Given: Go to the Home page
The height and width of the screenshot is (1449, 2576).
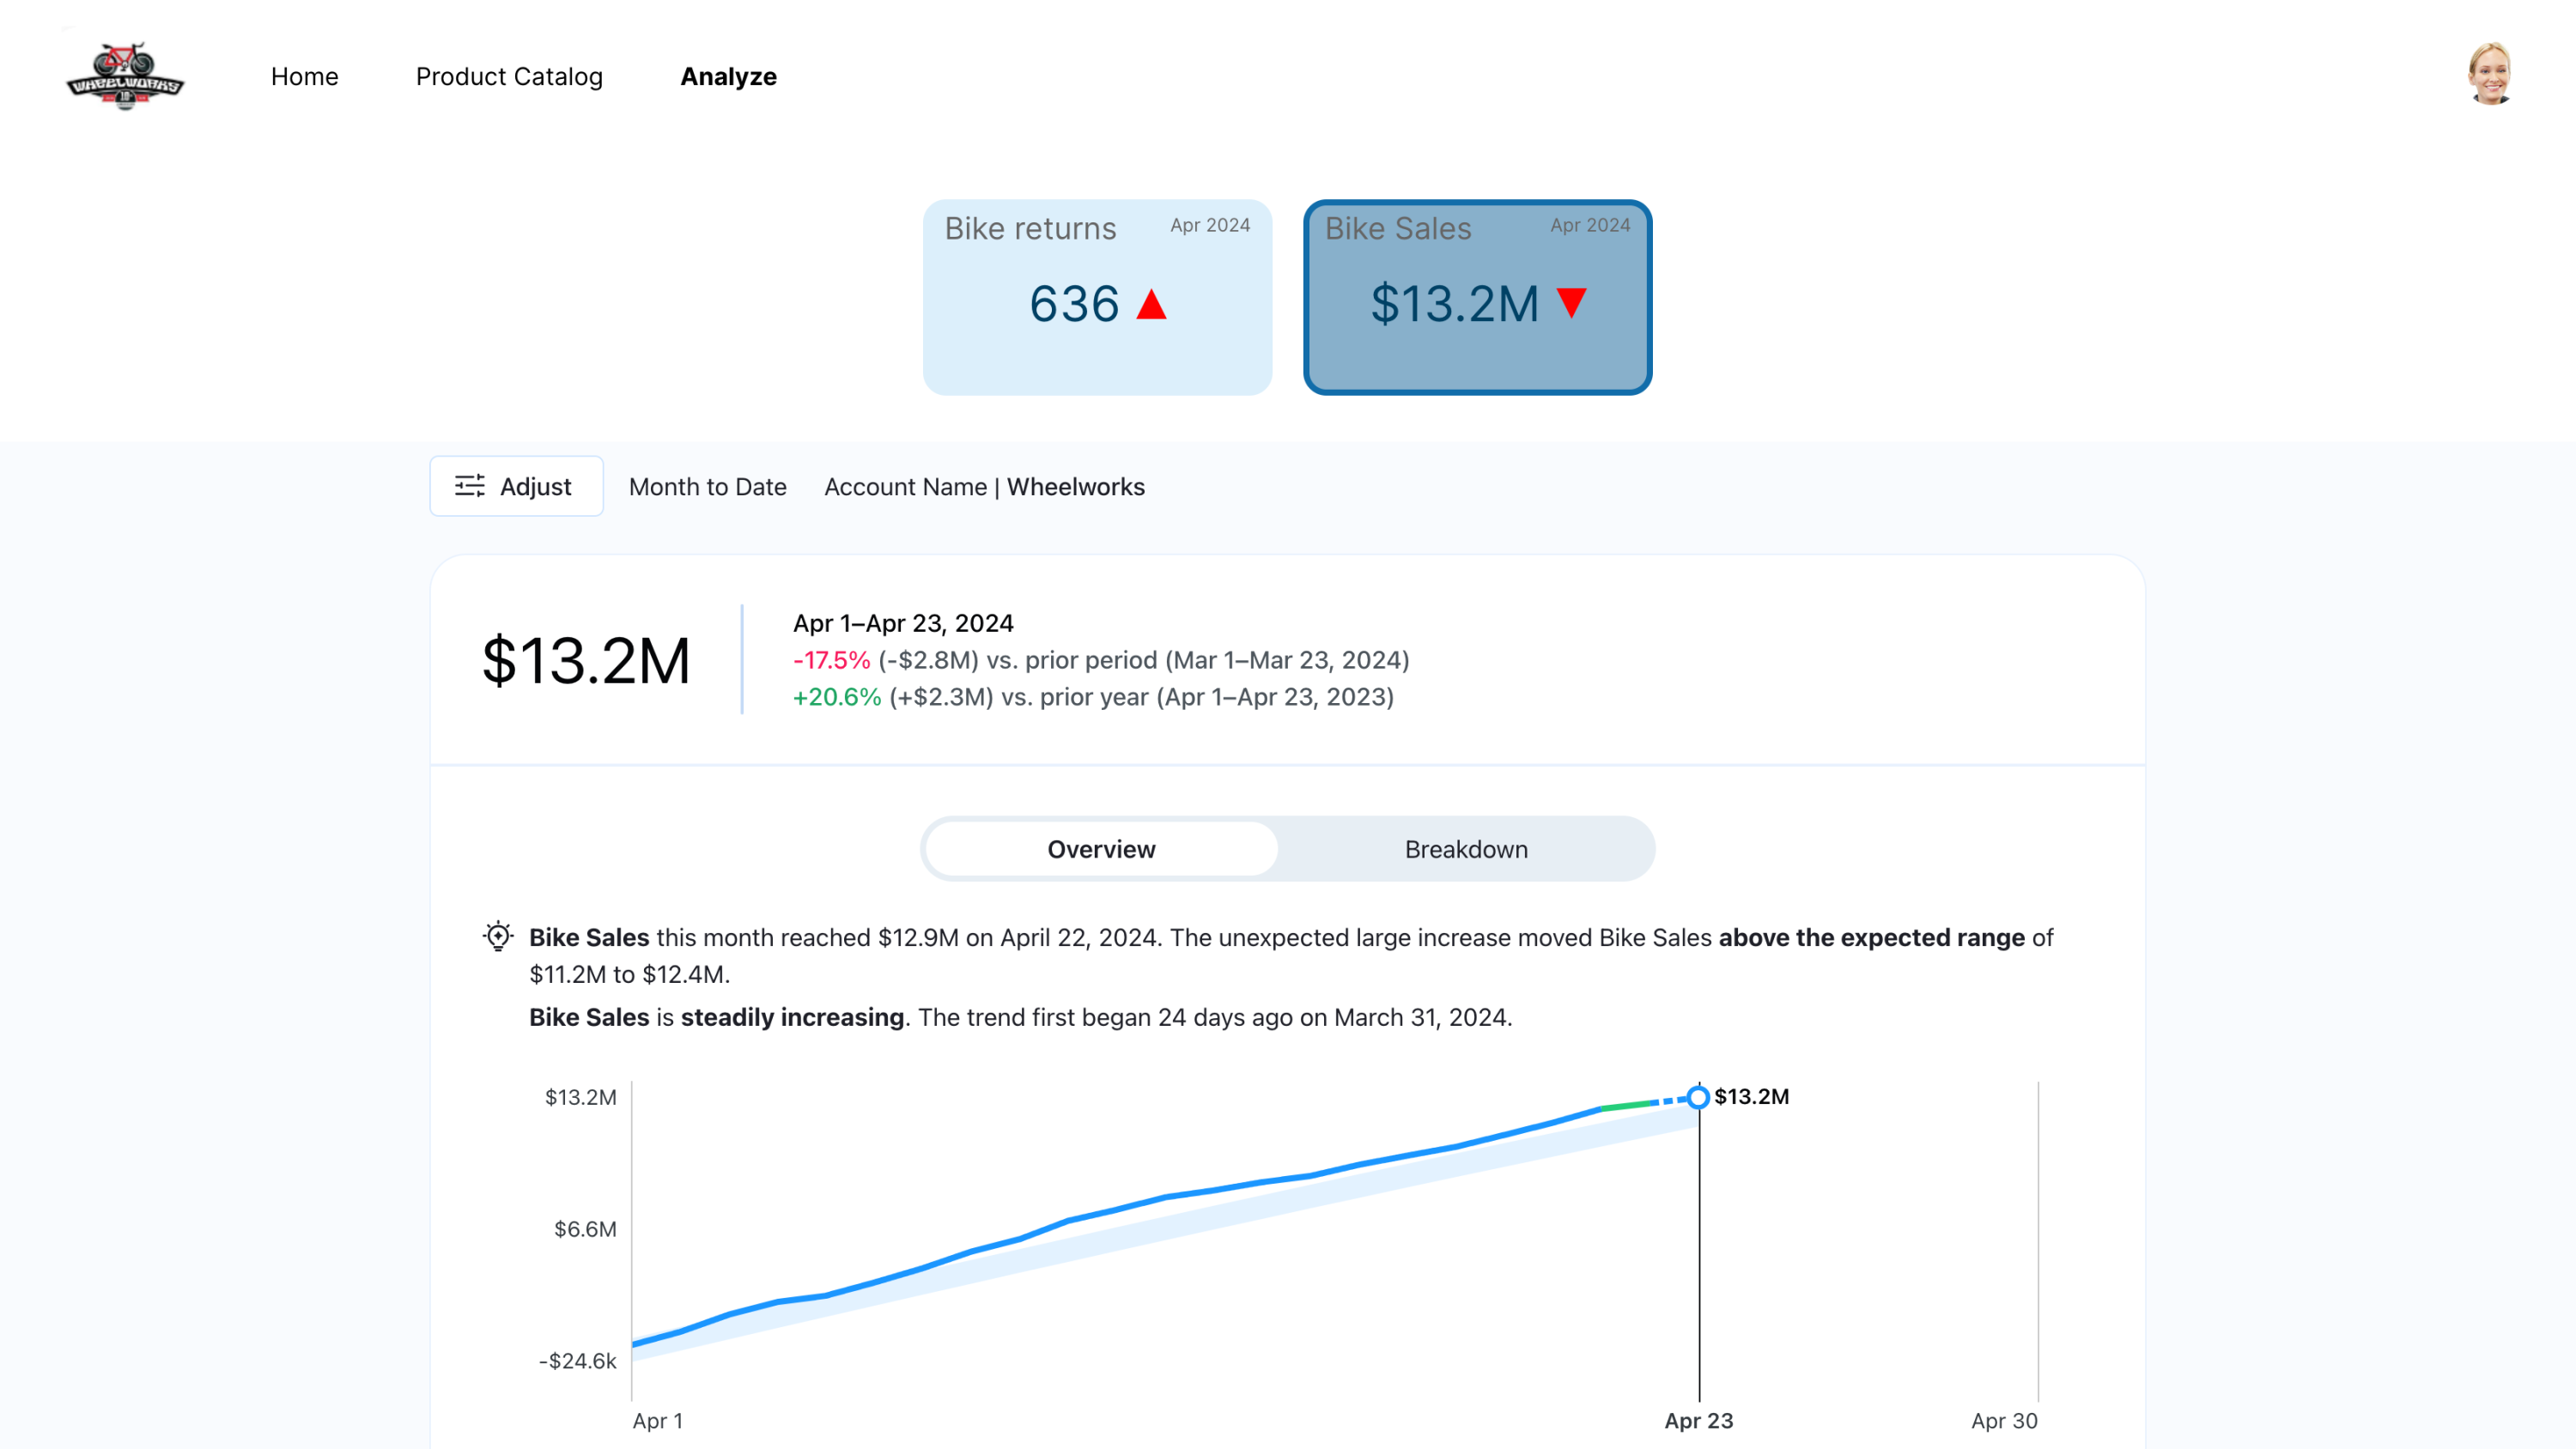Looking at the screenshot, I should (304, 77).
